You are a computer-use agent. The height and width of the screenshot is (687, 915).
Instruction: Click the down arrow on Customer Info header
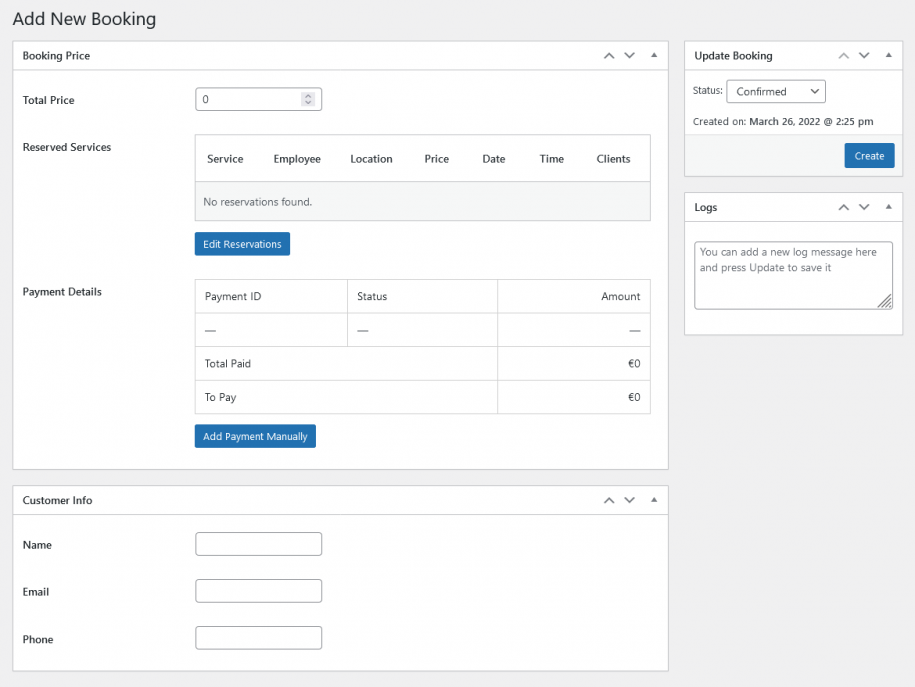[x=629, y=500]
